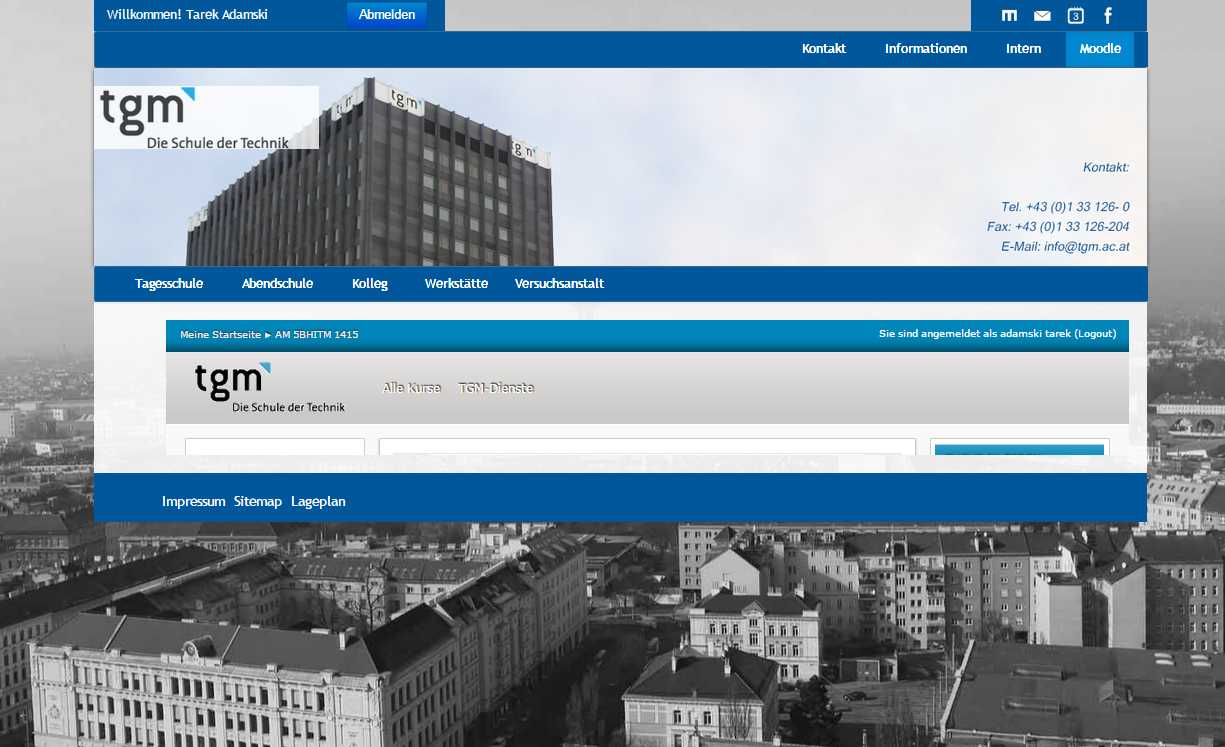1225x747 pixels.
Task: Open the calendar icon showing 3
Action: click(x=1075, y=15)
